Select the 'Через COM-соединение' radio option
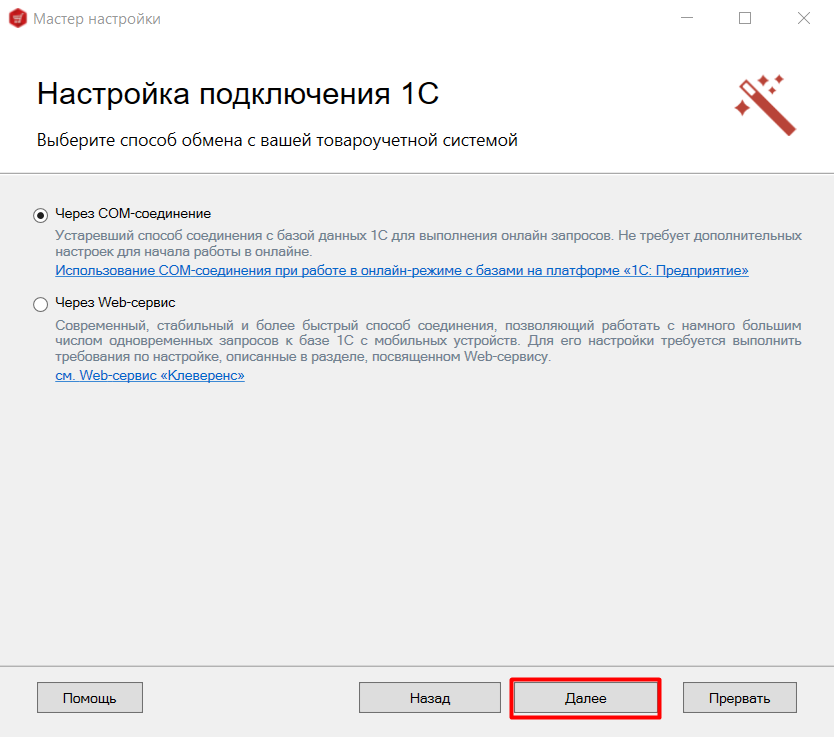This screenshot has height=737, width=834. coord(40,215)
